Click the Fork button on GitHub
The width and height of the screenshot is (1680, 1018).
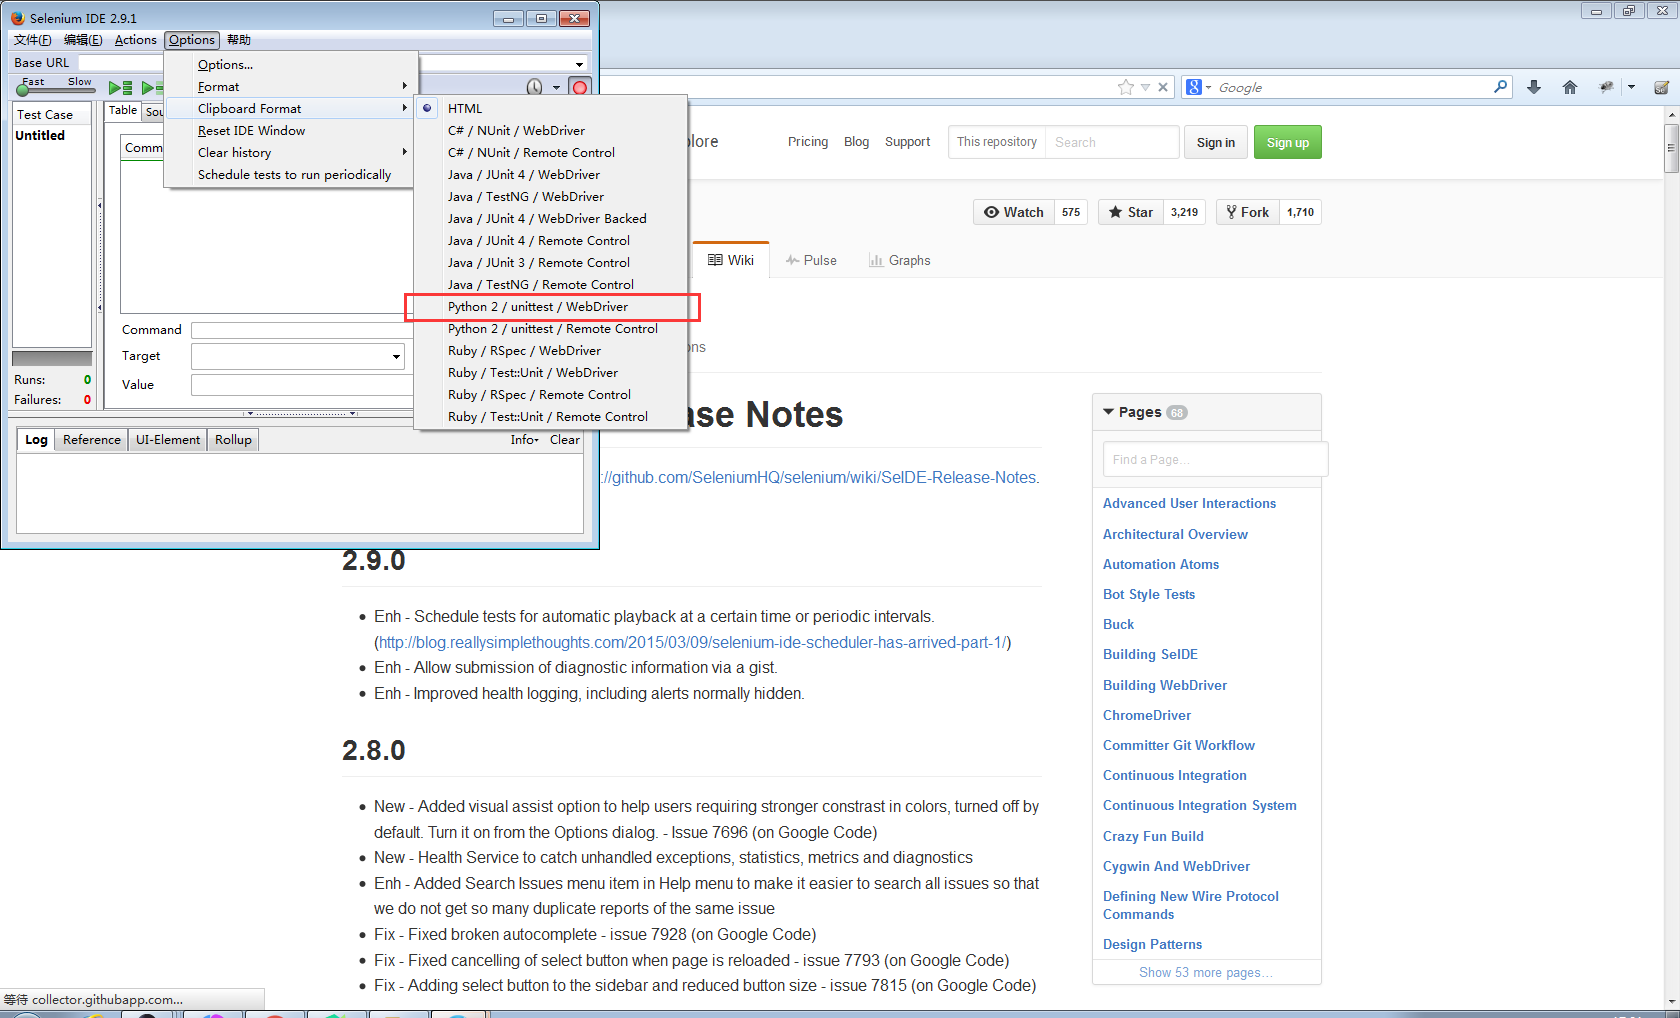coord(1248,212)
